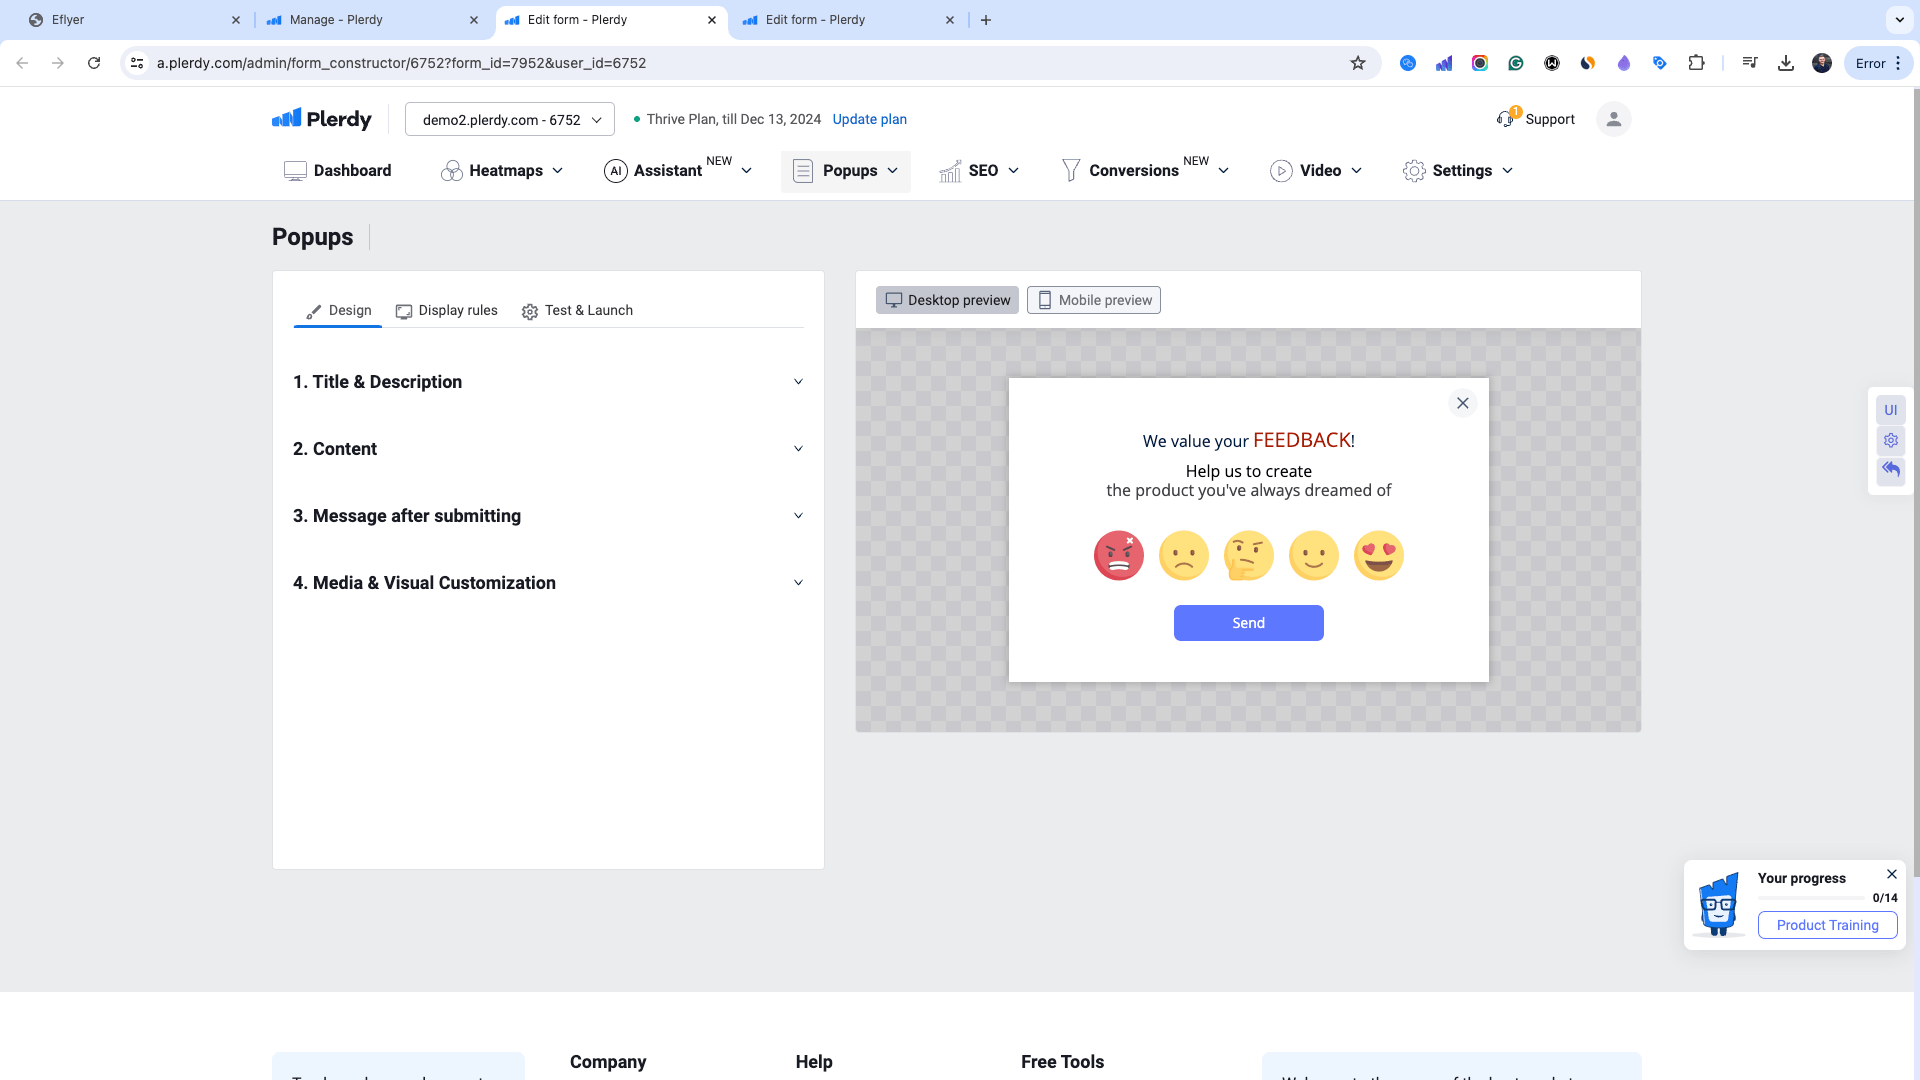This screenshot has height=1080, width=1920.
Task: Click the Send button in popup preview
Action: (x=1247, y=621)
